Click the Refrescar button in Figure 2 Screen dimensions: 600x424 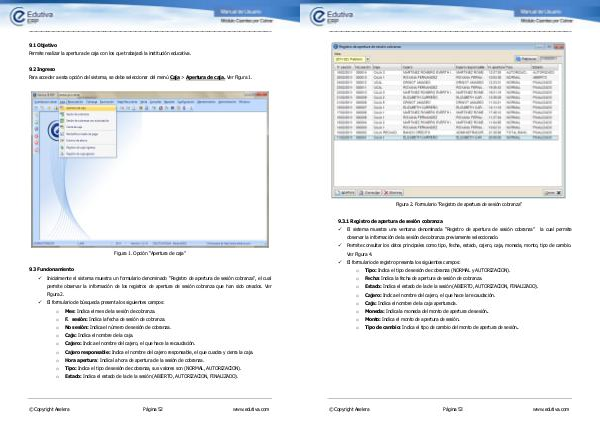point(527,59)
